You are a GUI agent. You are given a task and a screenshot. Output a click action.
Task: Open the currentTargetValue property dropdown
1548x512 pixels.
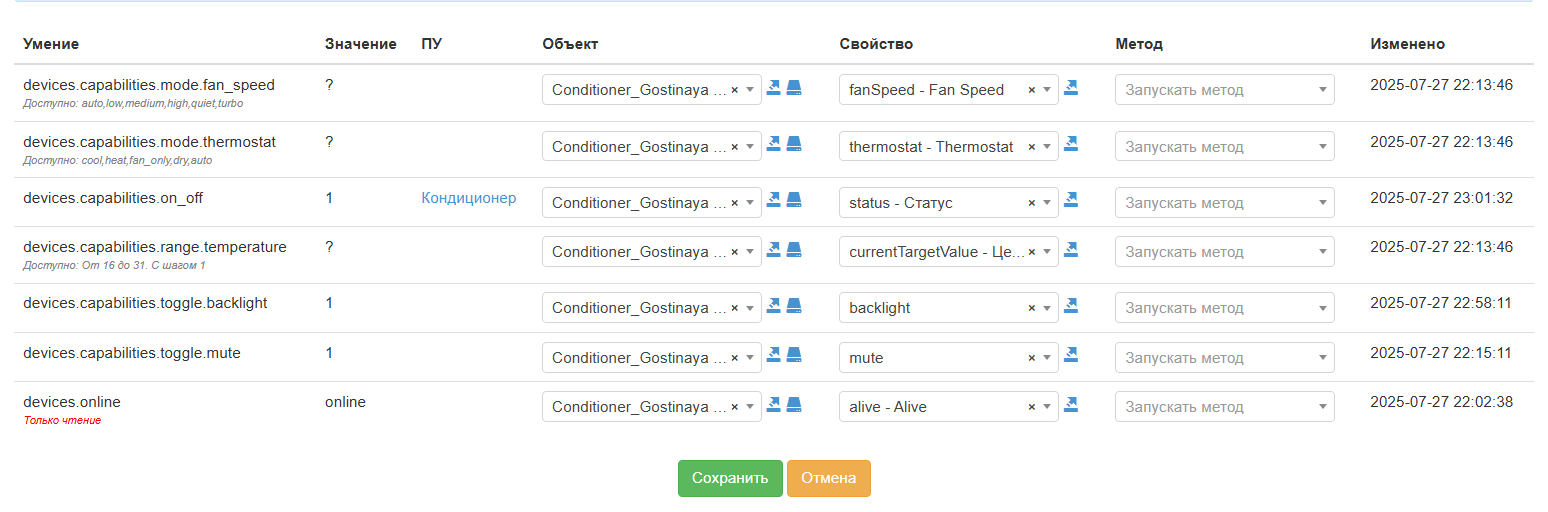[1046, 252]
